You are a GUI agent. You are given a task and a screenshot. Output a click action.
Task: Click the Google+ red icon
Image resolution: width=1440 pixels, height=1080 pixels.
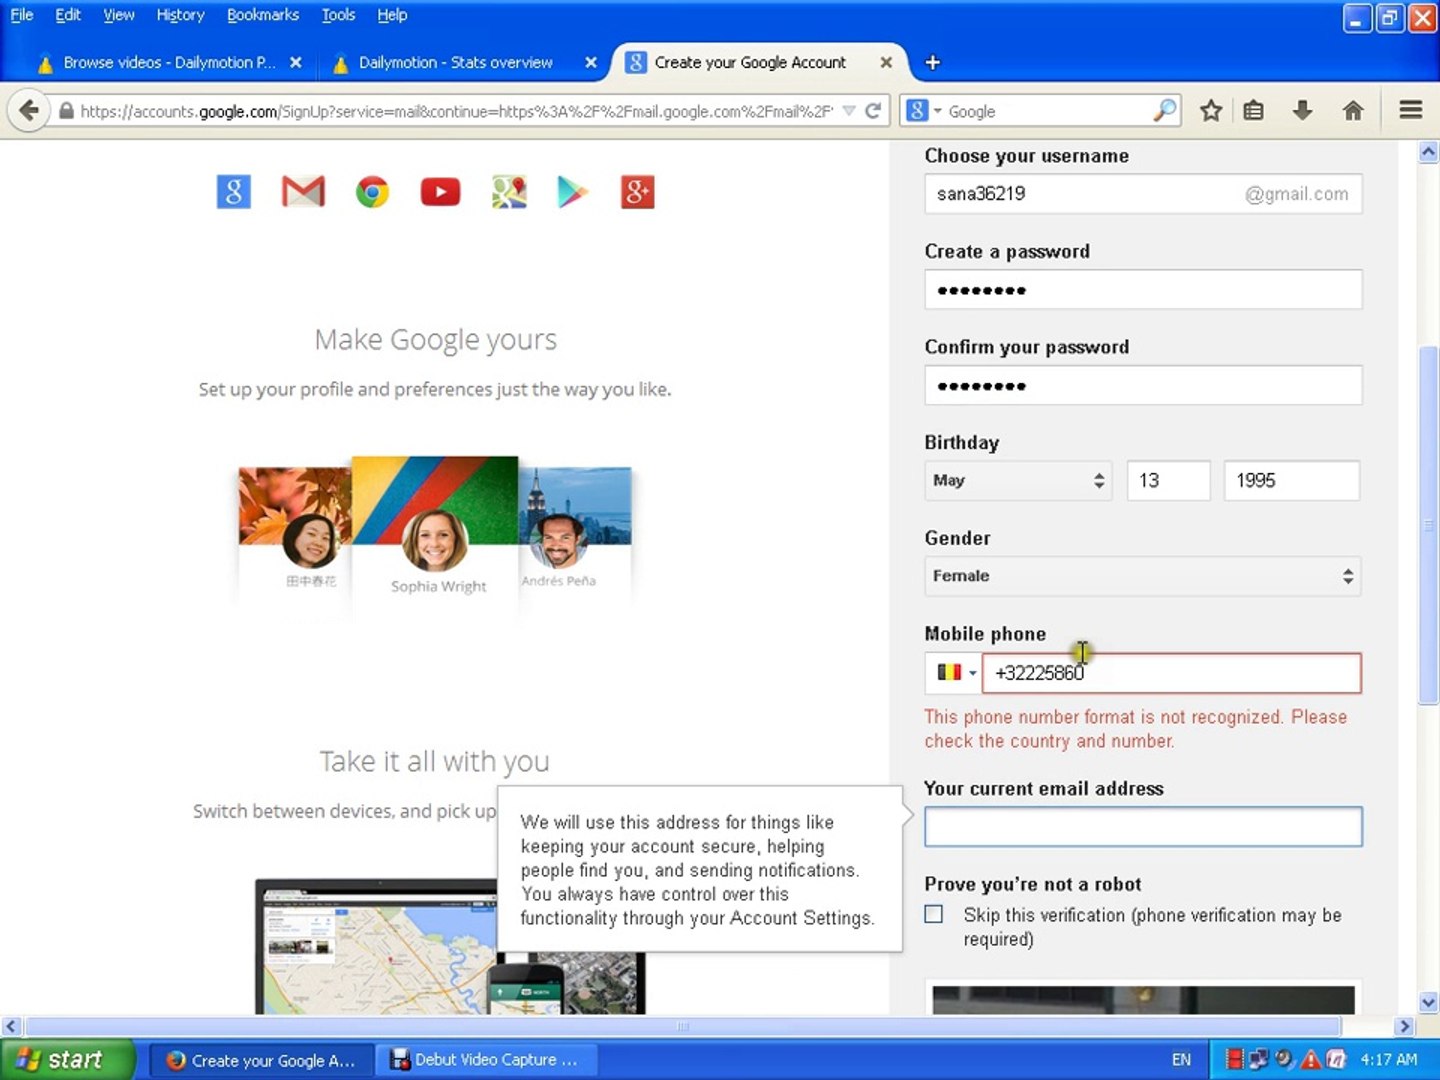pos(638,192)
